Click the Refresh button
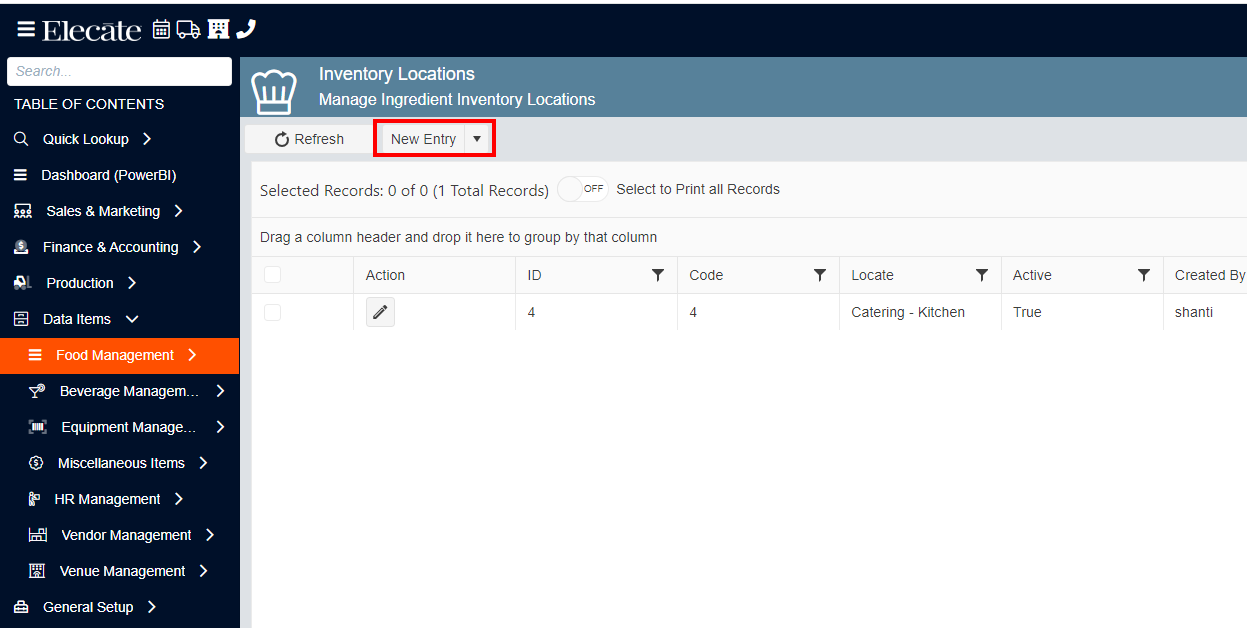This screenshot has width=1247, height=628. 309,139
